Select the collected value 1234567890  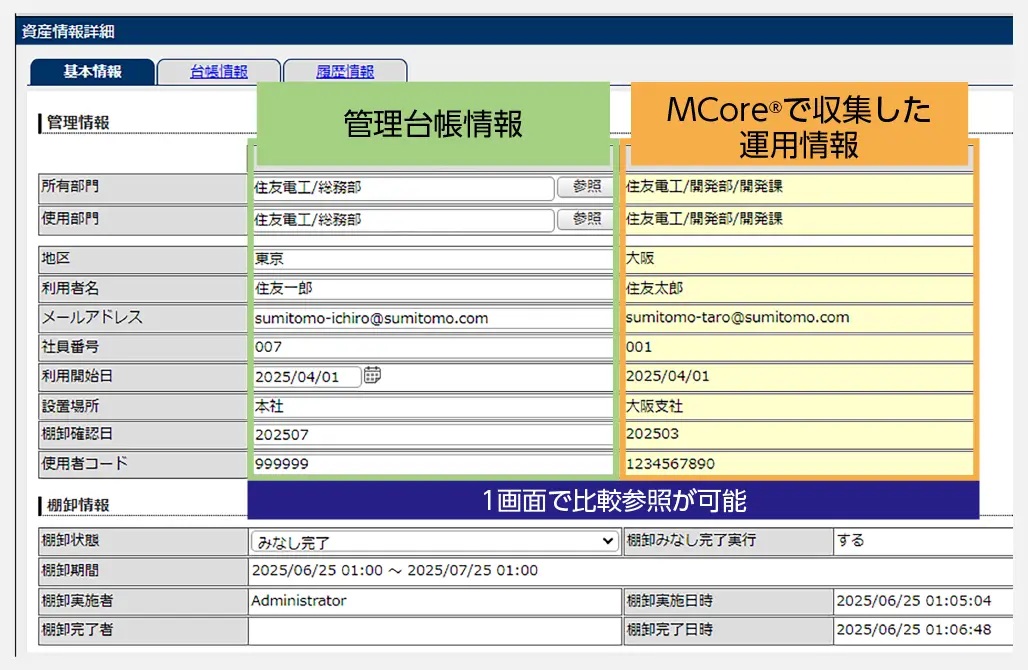(670, 463)
